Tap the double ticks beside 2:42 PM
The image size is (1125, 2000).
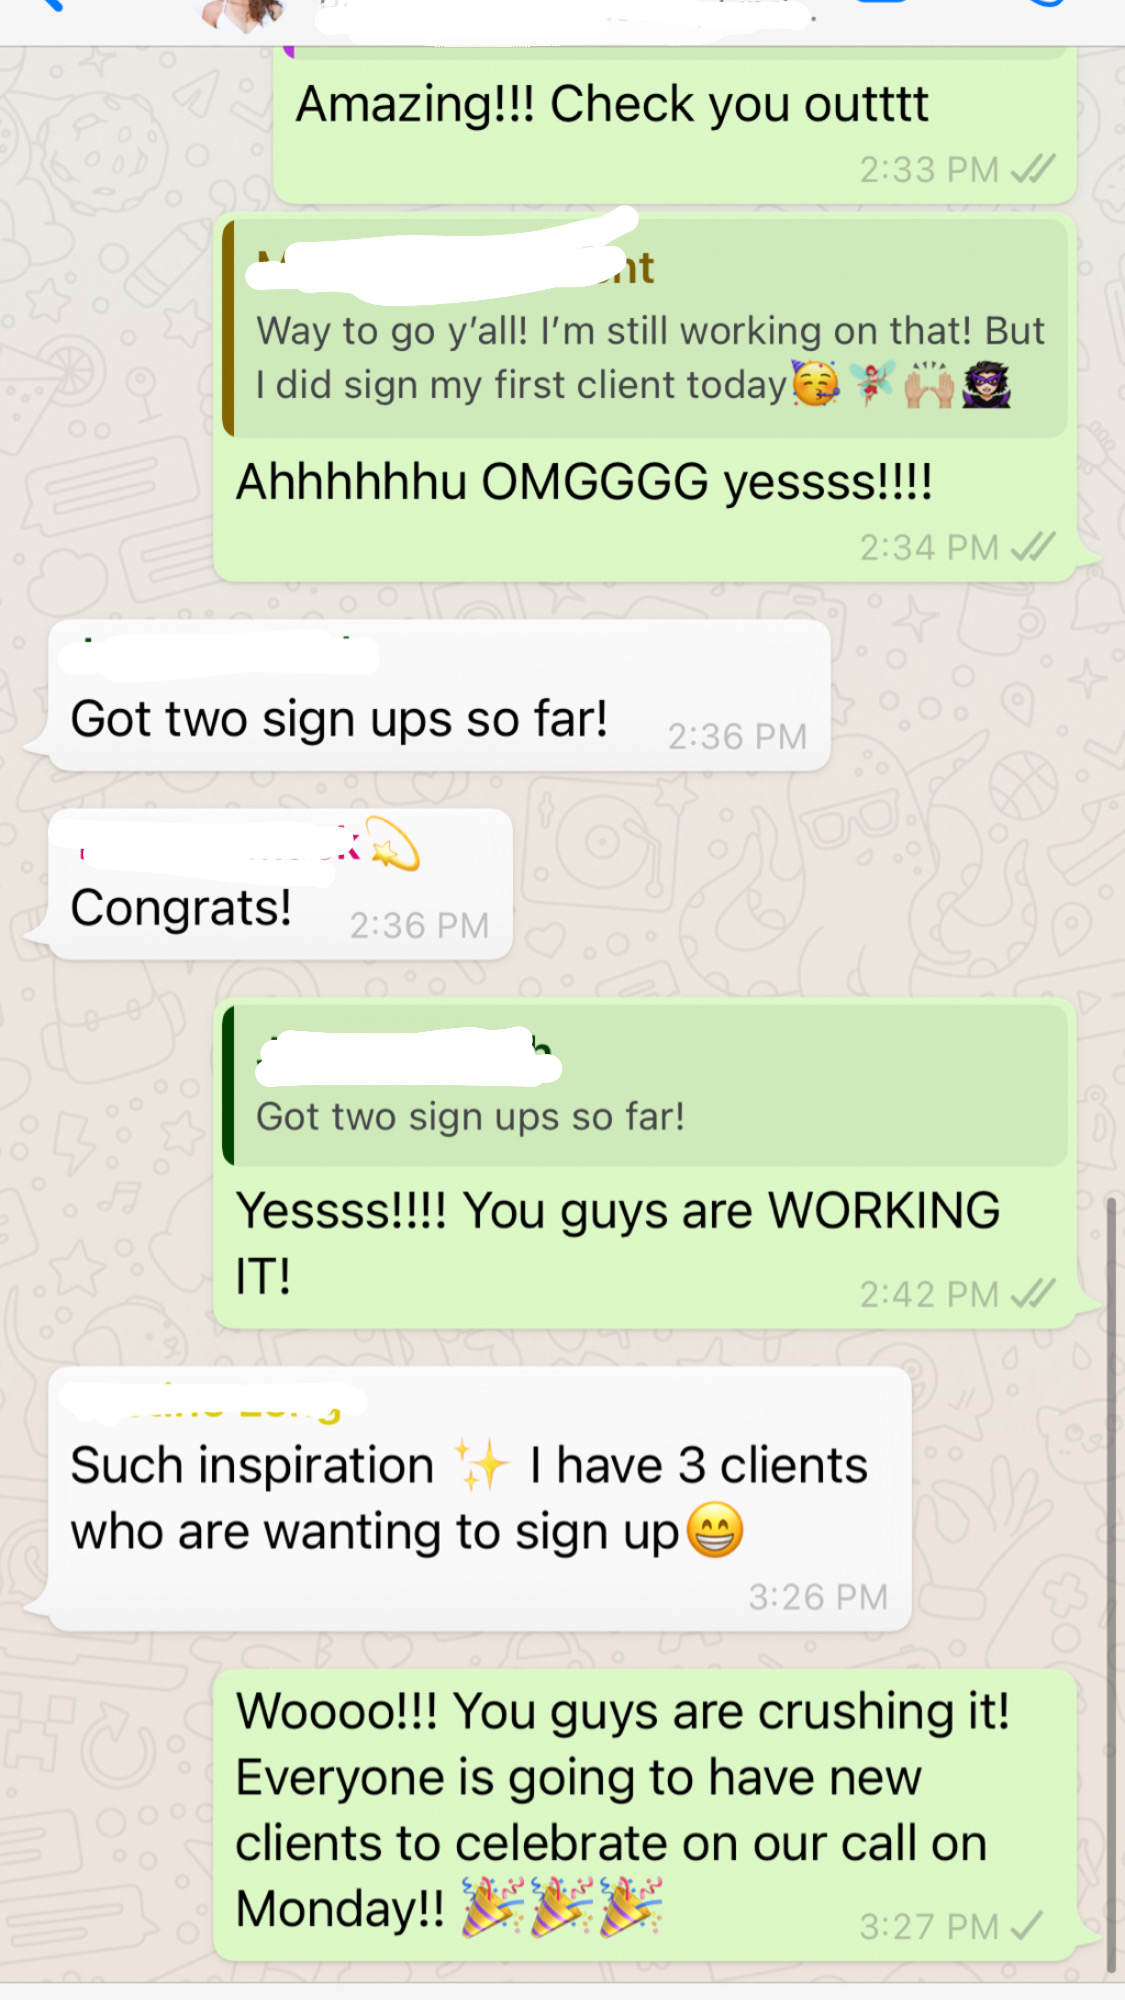[x=1032, y=1294]
